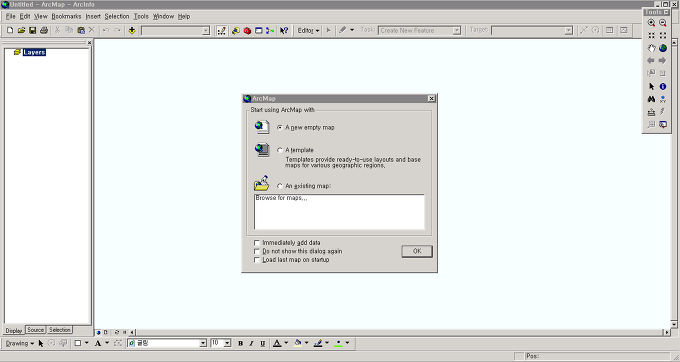The height and width of the screenshot is (362, 680).
Task: Switch to the Selection tab in table of contents
Action: [x=59, y=330]
